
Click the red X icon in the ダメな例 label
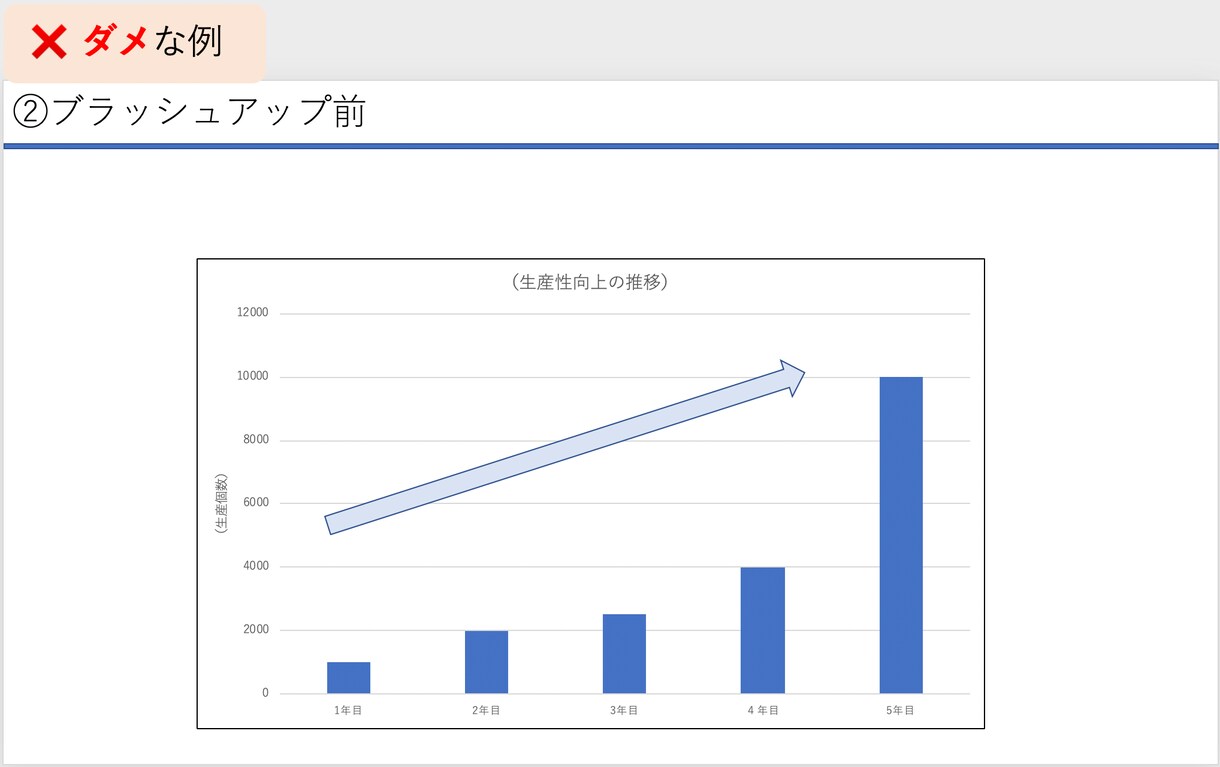click(49, 42)
